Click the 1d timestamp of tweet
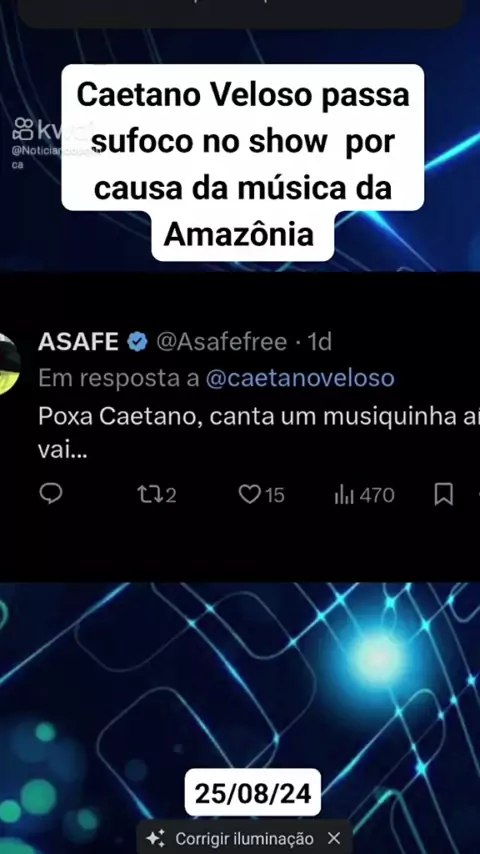 click(320, 342)
